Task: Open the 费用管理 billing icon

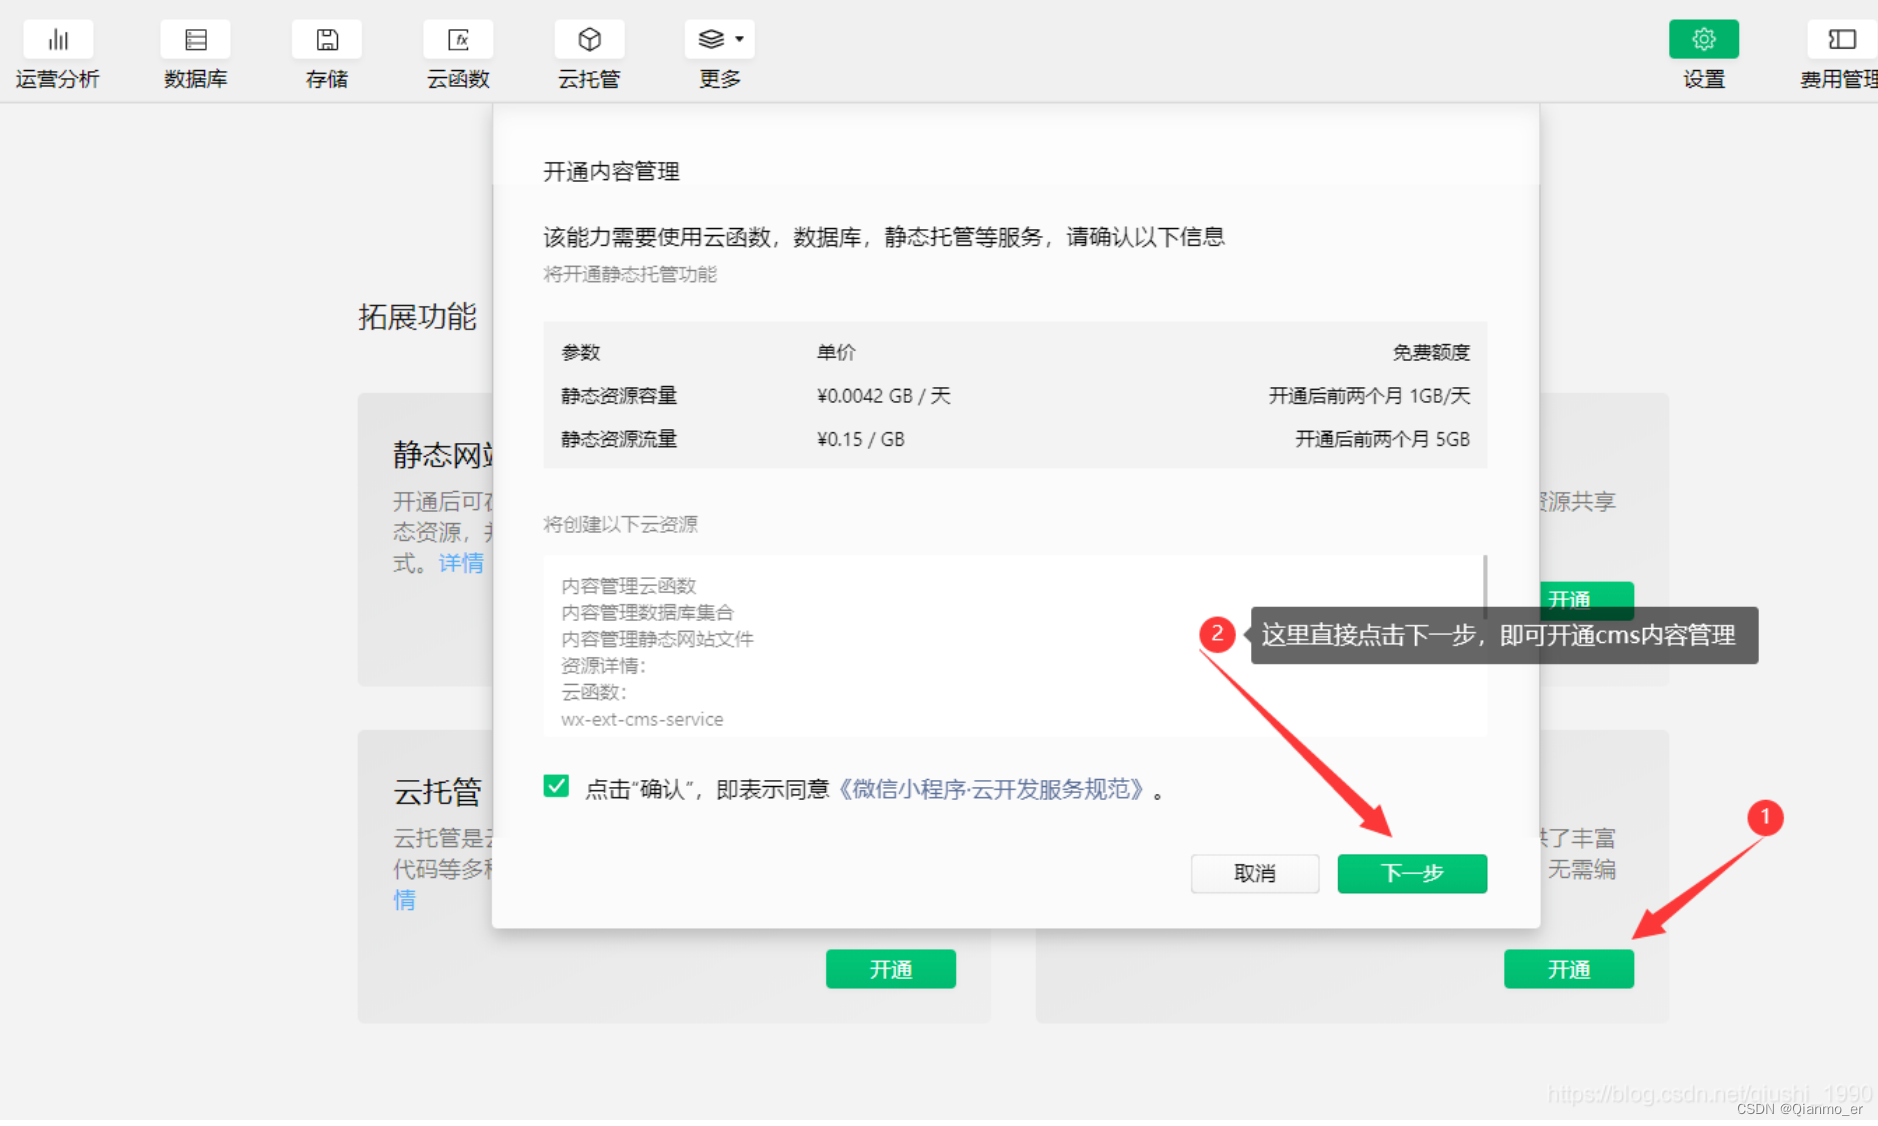Action: coord(1842,40)
